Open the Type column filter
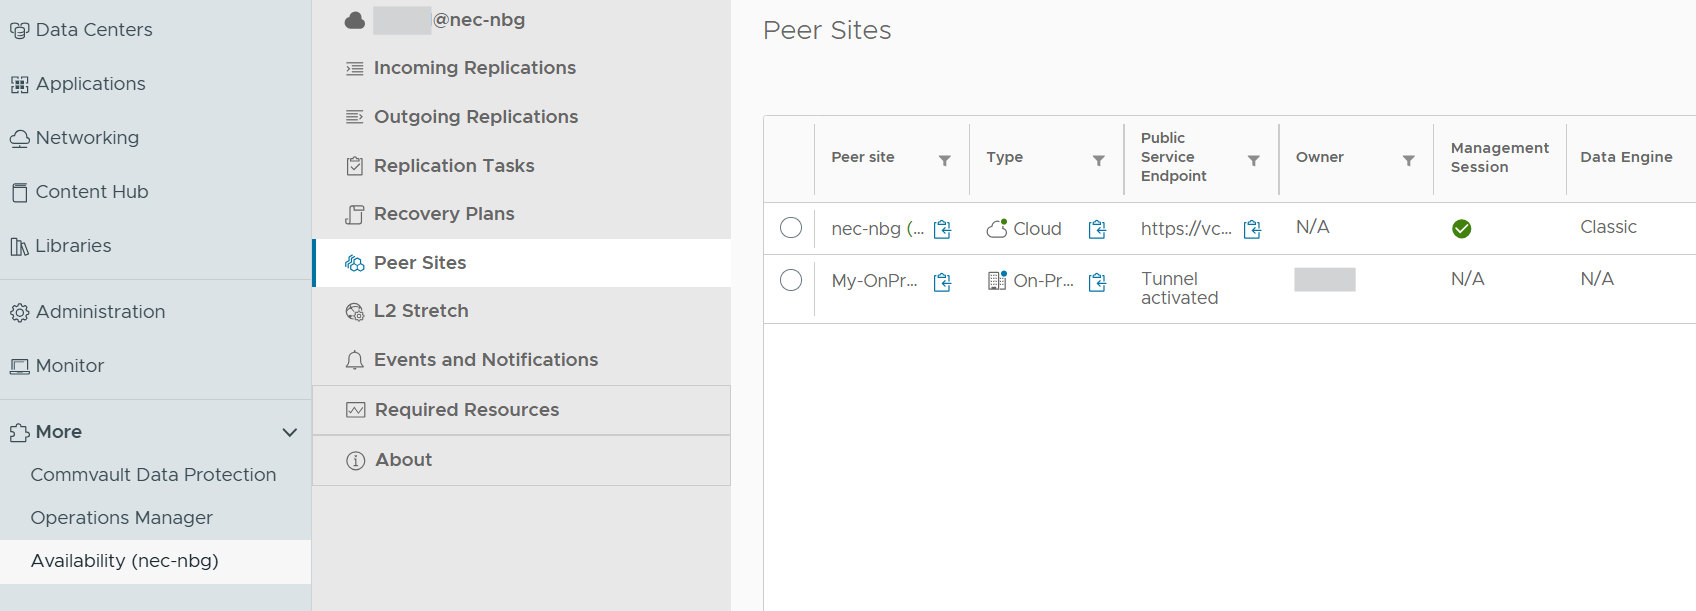This screenshot has height=611, width=1696. (x=1098, y=160)
